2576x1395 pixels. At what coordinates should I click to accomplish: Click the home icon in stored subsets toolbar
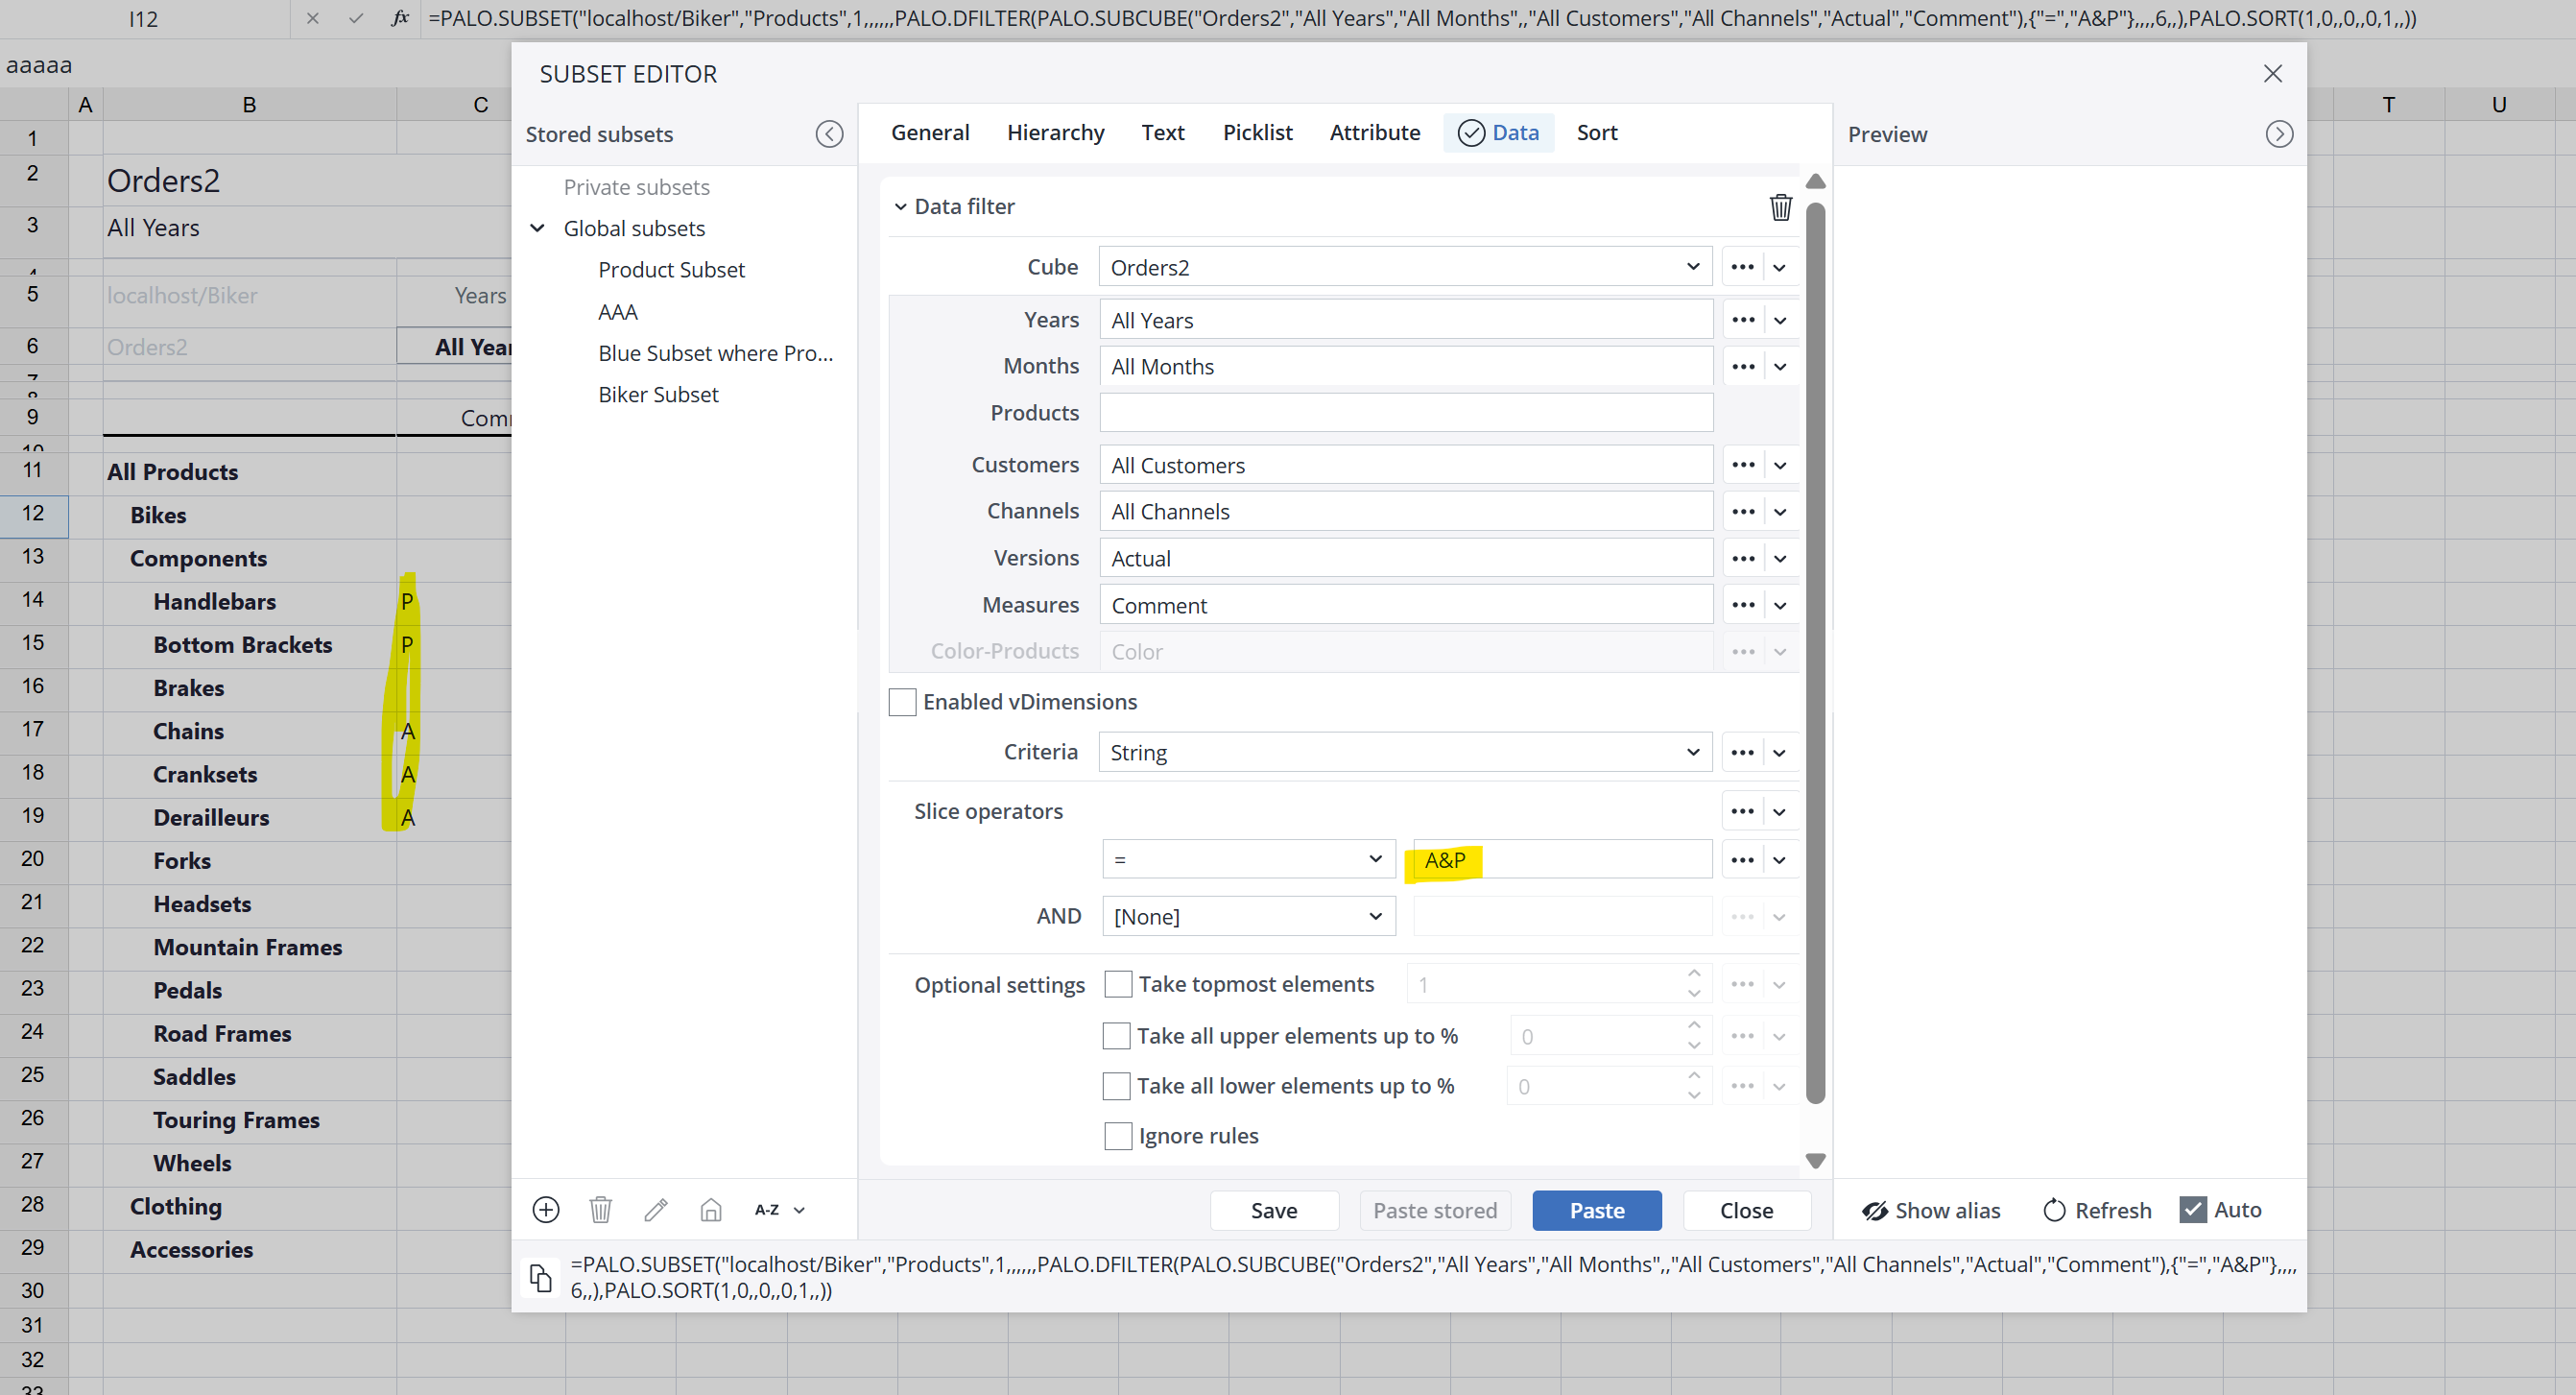[711, 1210]
